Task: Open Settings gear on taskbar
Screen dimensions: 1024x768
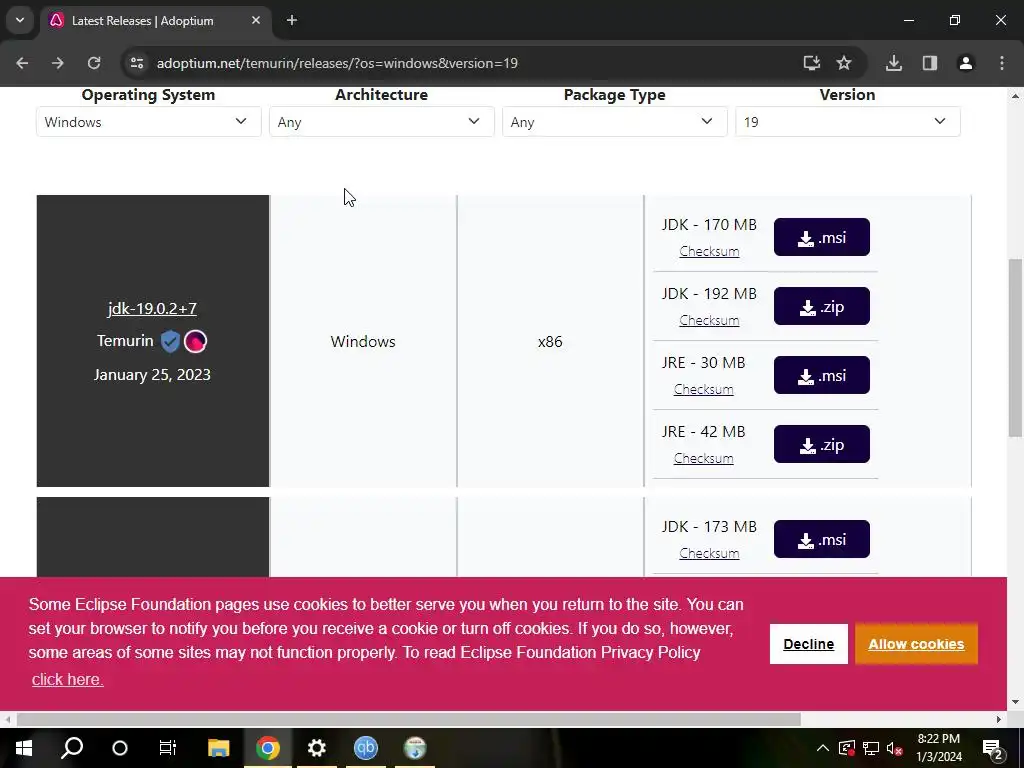Action: (317, 748)
